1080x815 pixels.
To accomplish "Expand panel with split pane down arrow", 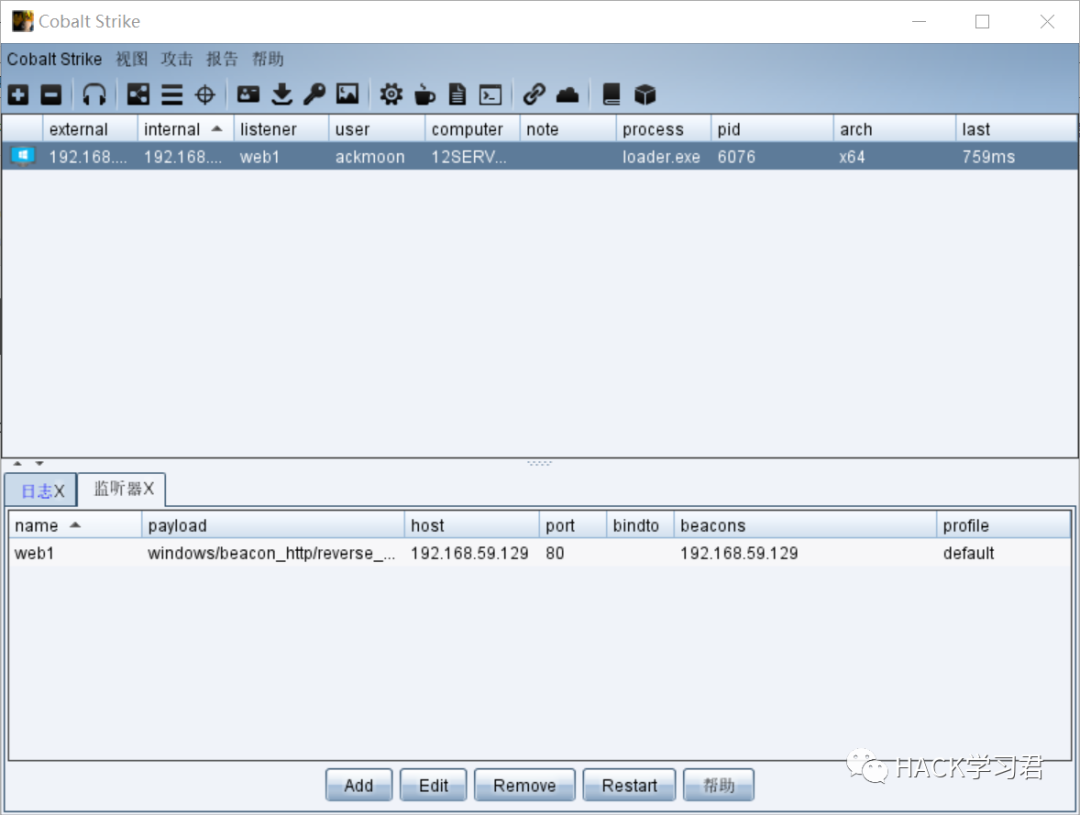I will pos(39,463).
